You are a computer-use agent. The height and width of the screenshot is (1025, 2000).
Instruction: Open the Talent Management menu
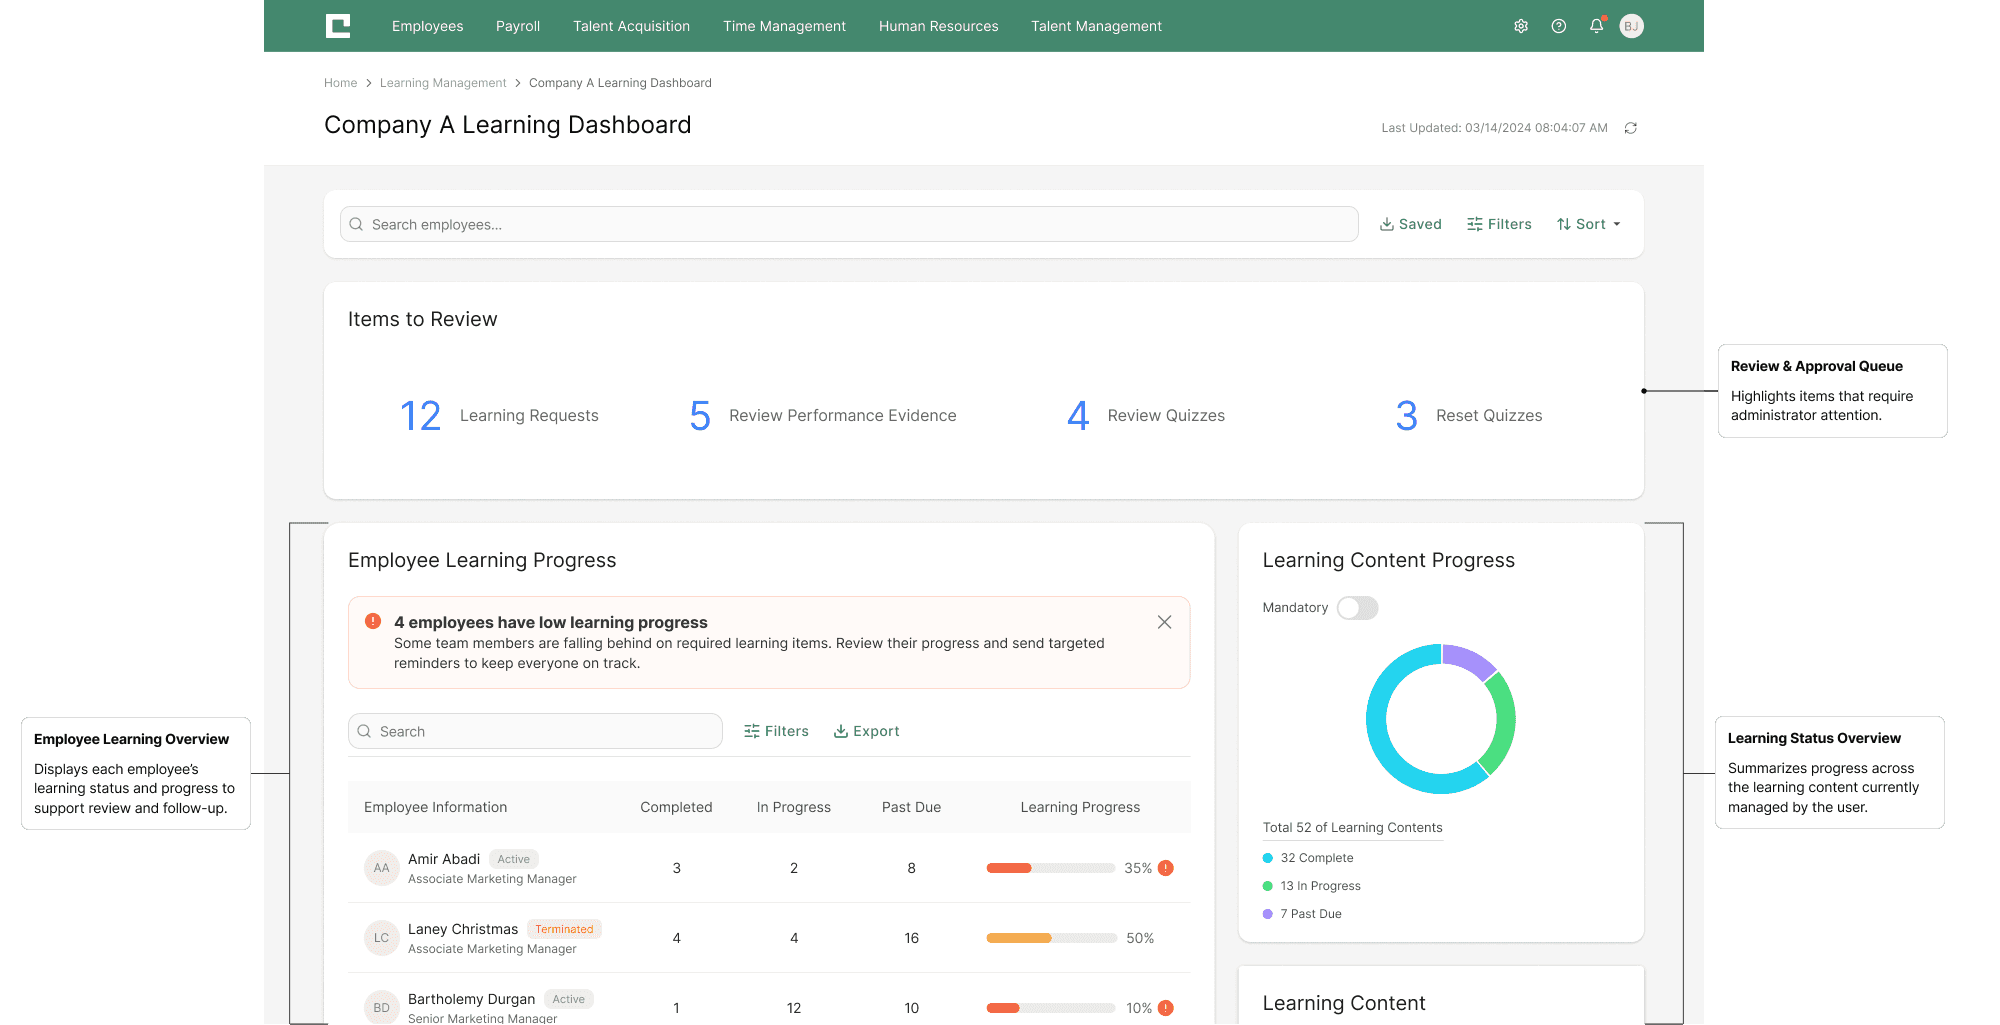click(x=1097, y=26)
